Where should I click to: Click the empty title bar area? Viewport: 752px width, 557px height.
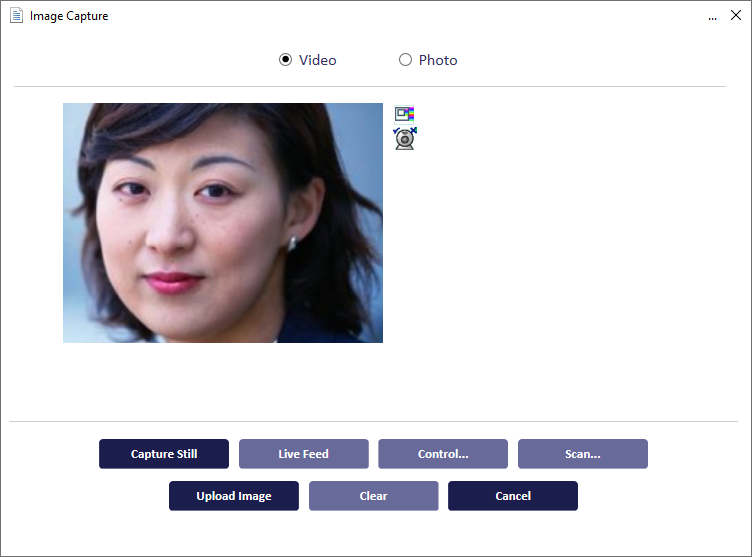400,16
